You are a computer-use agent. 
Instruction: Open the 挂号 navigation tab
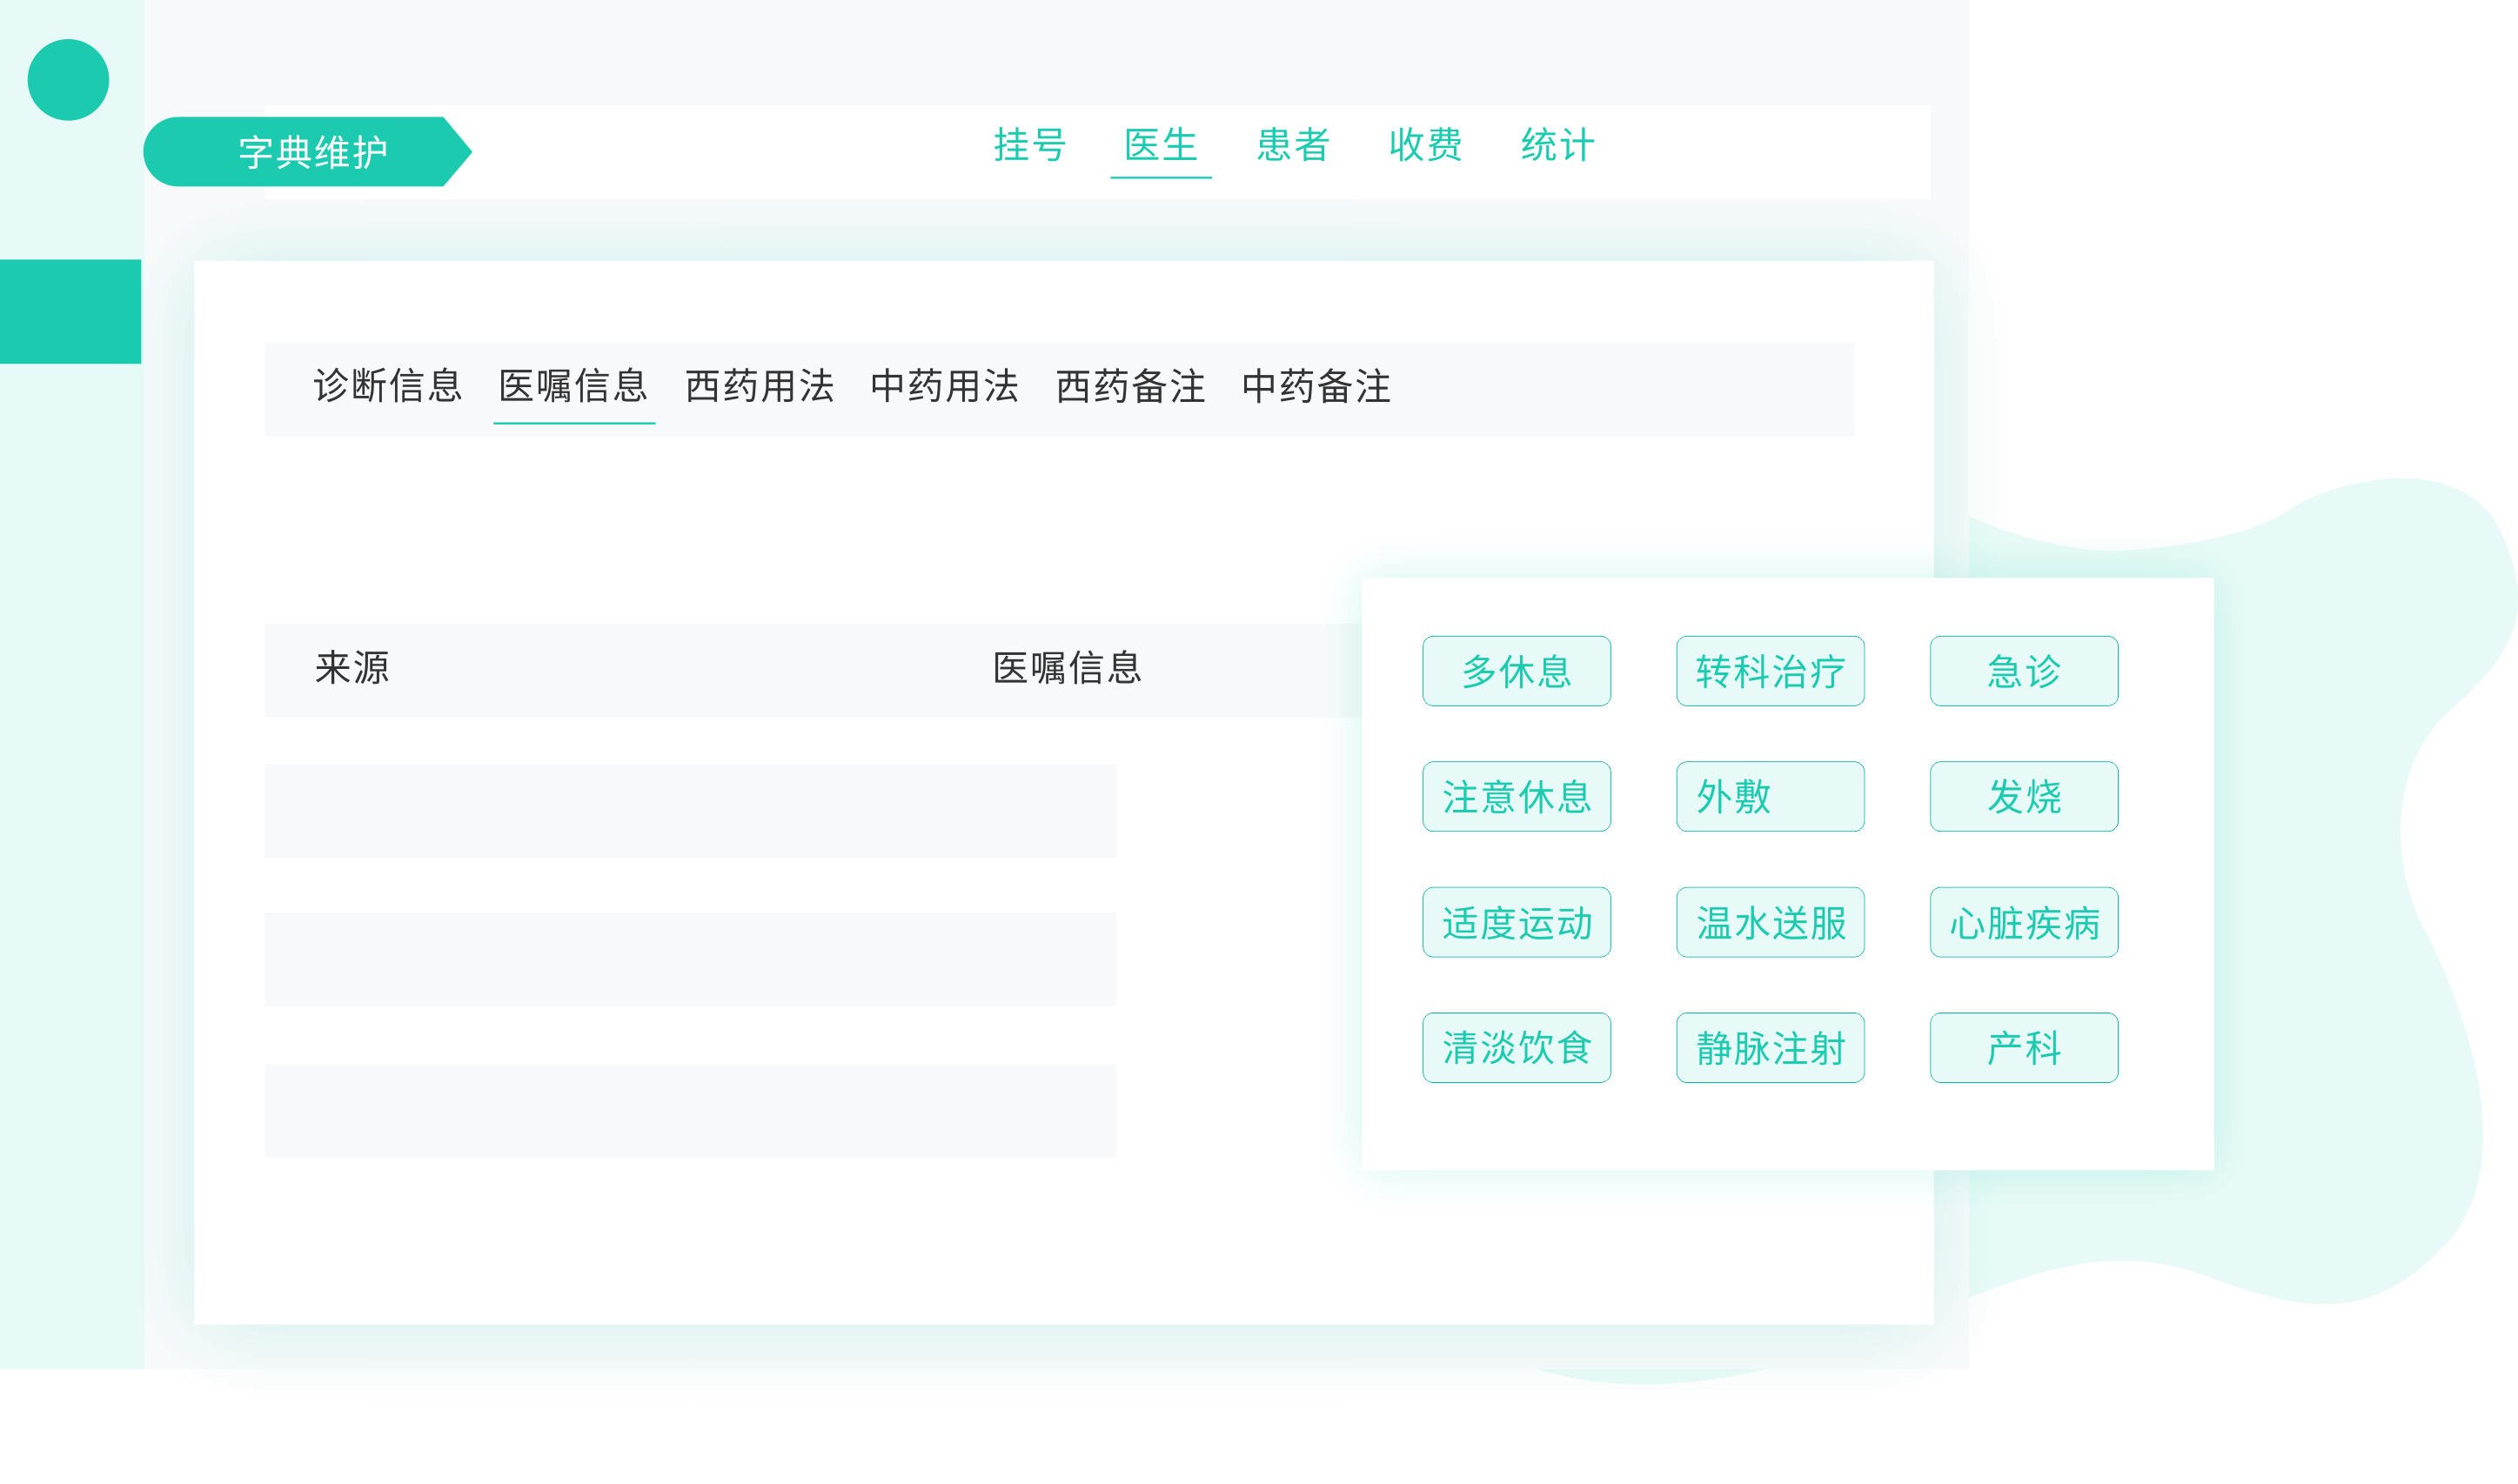[x=1029, y=145]
